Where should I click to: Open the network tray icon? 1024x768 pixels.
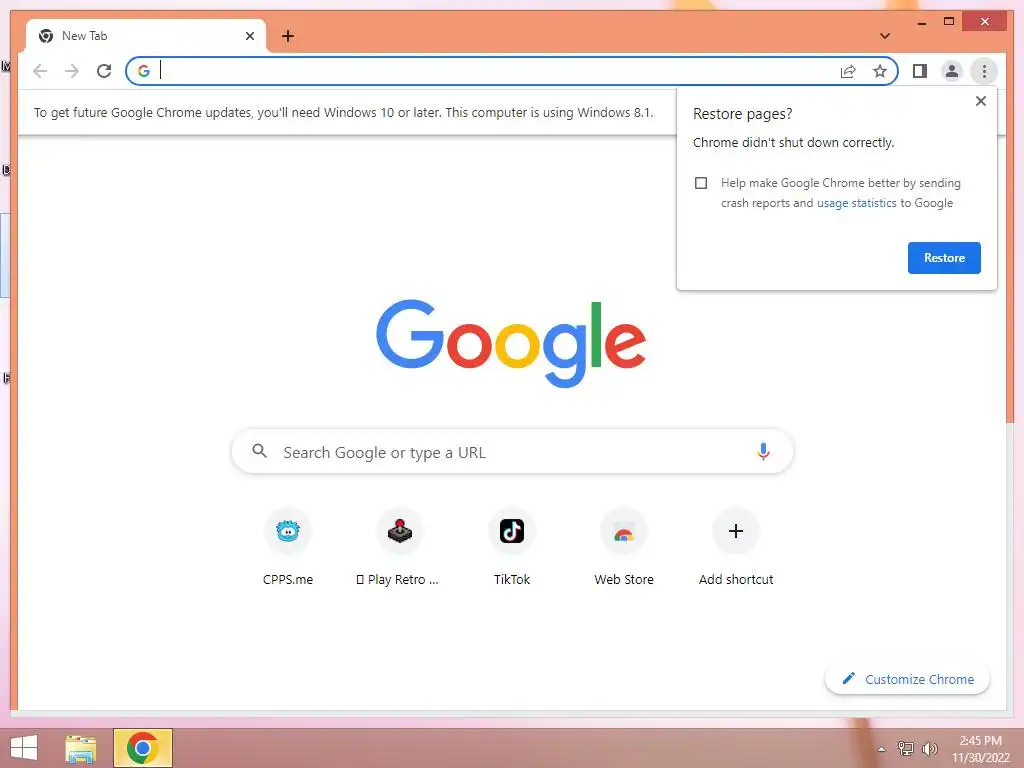pyautogui.click(x=905, y=748)
